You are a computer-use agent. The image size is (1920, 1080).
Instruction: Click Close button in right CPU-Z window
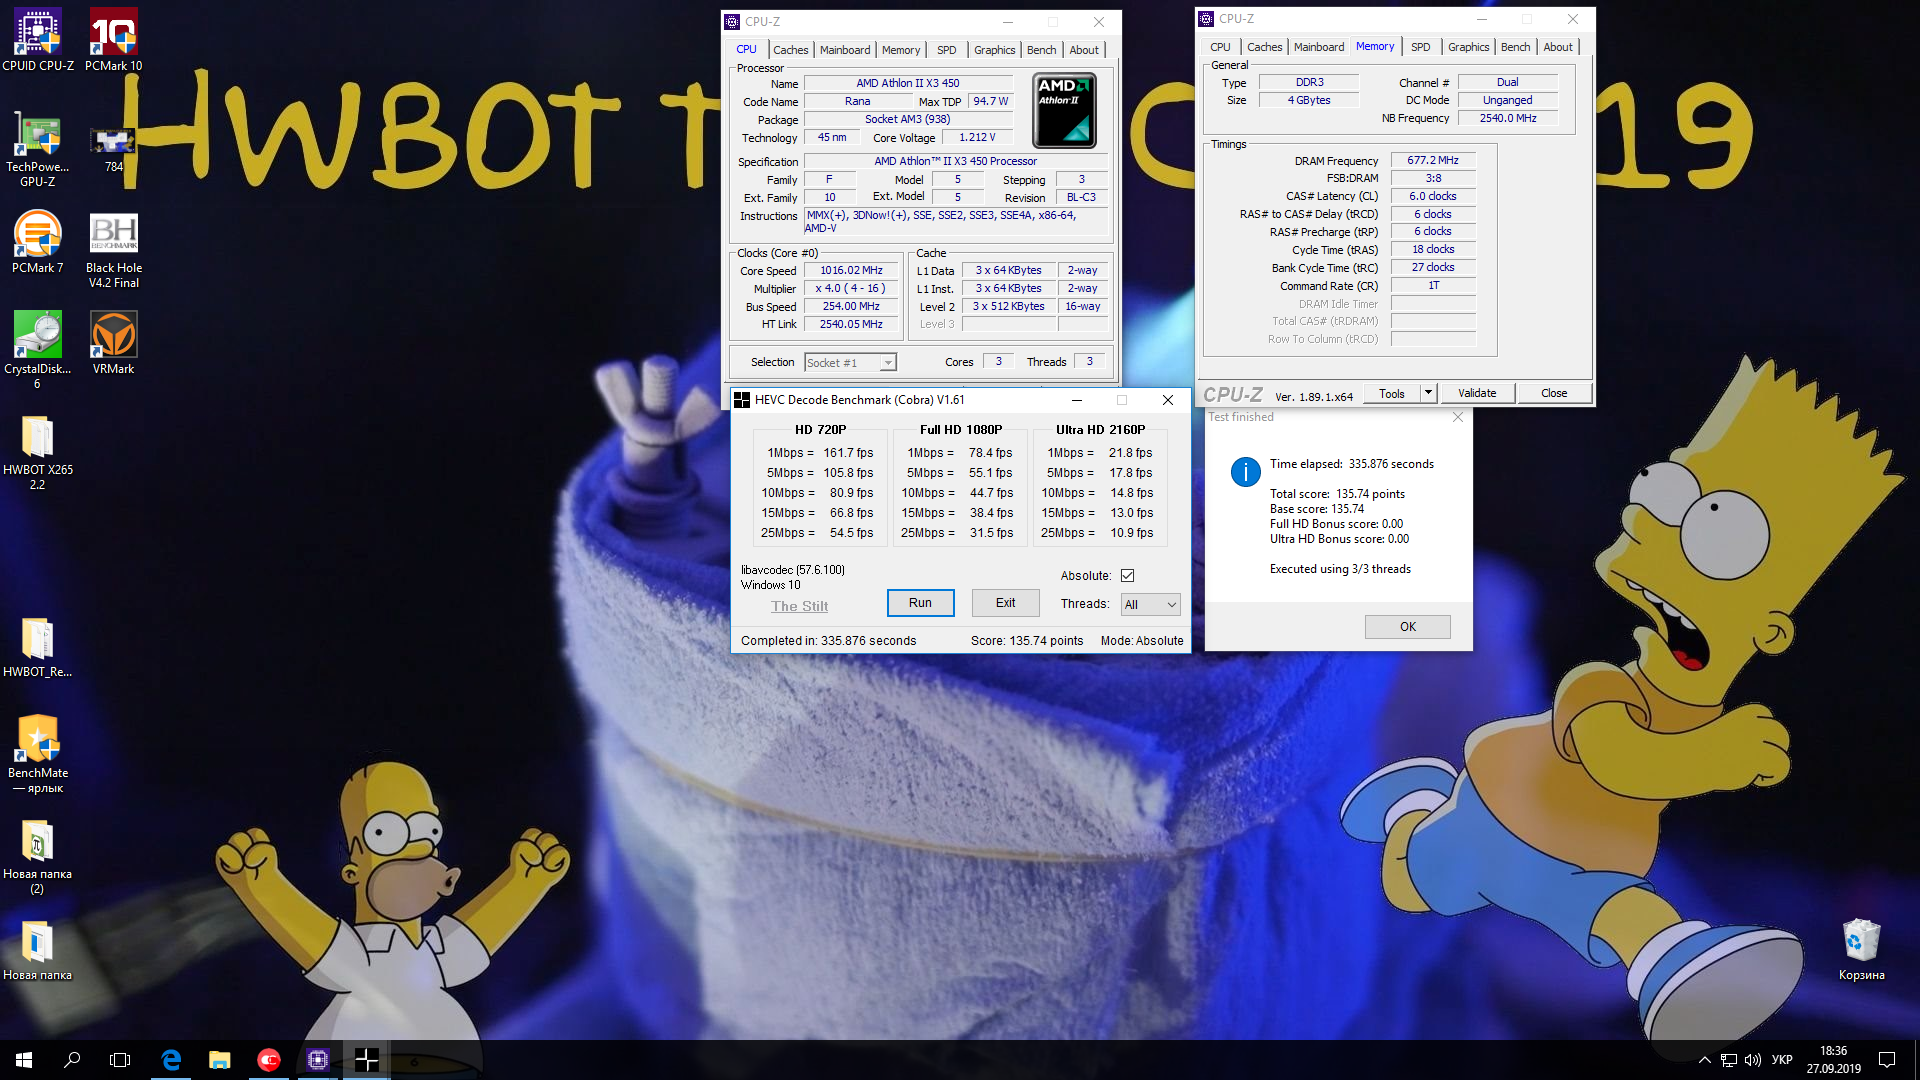click(x=1554, y=393)
